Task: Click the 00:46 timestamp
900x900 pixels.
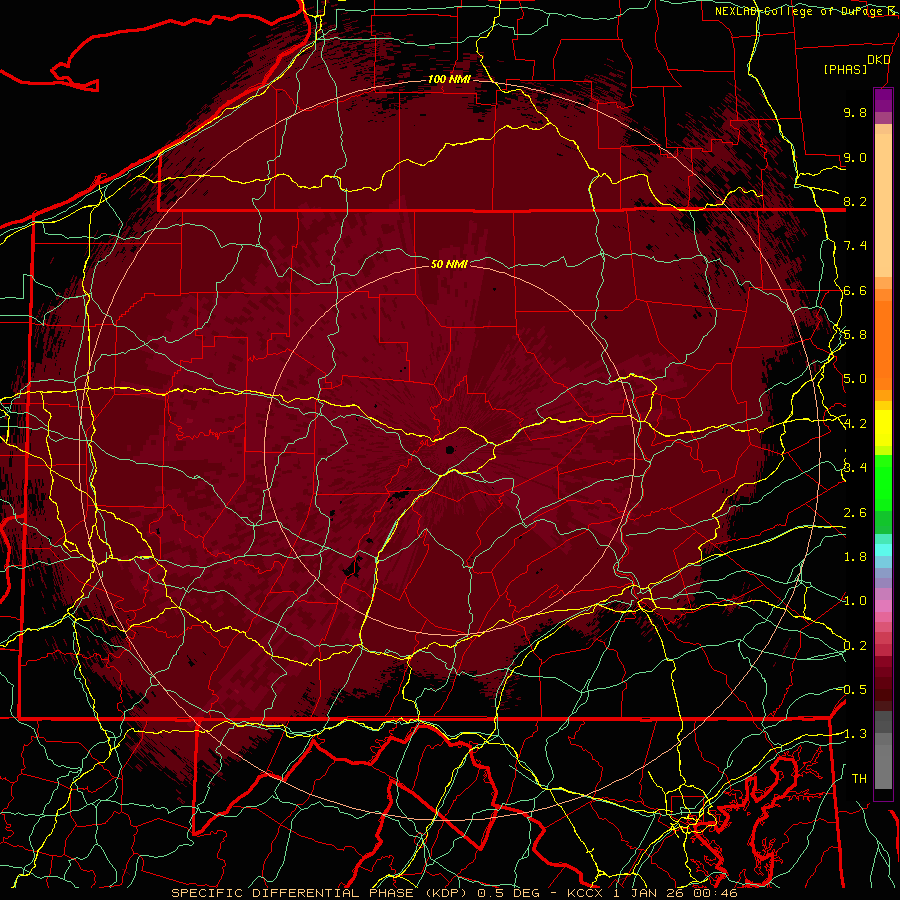Action: click(x=717, y=893)
